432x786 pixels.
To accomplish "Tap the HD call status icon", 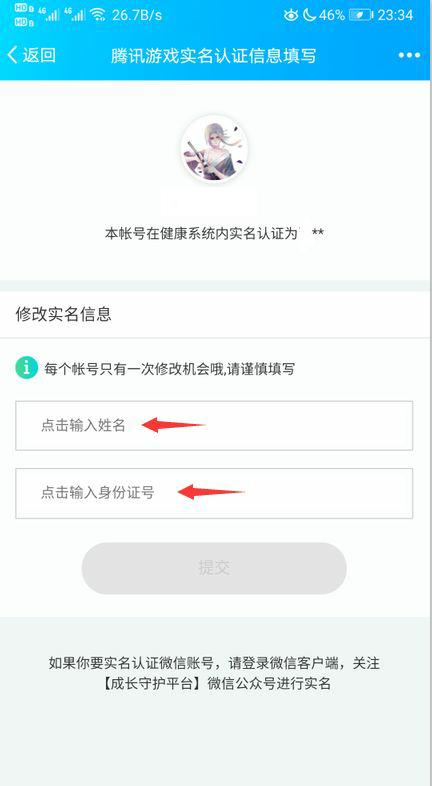I will click(x=21, y=15).
